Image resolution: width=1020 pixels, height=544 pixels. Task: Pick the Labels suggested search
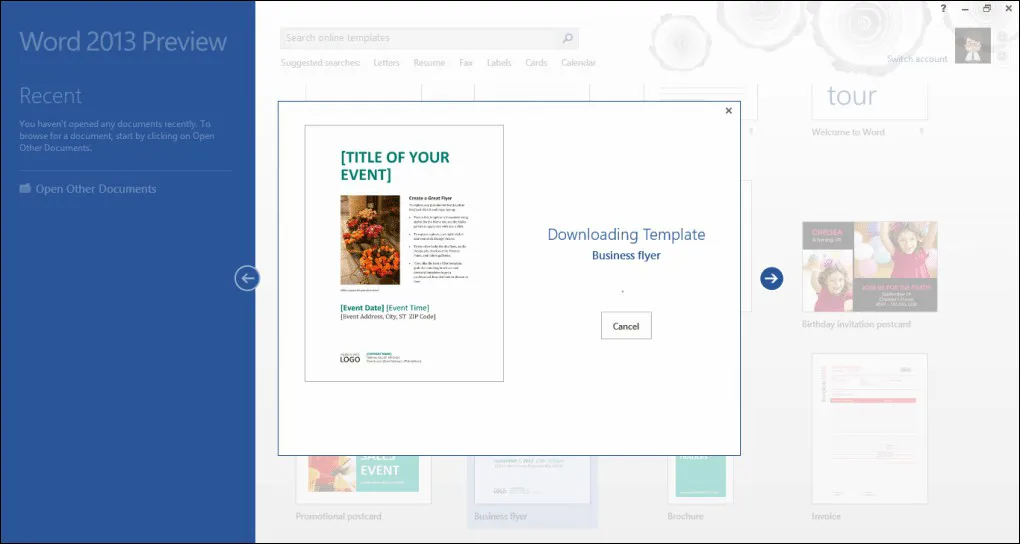click(x=499, y=63)
